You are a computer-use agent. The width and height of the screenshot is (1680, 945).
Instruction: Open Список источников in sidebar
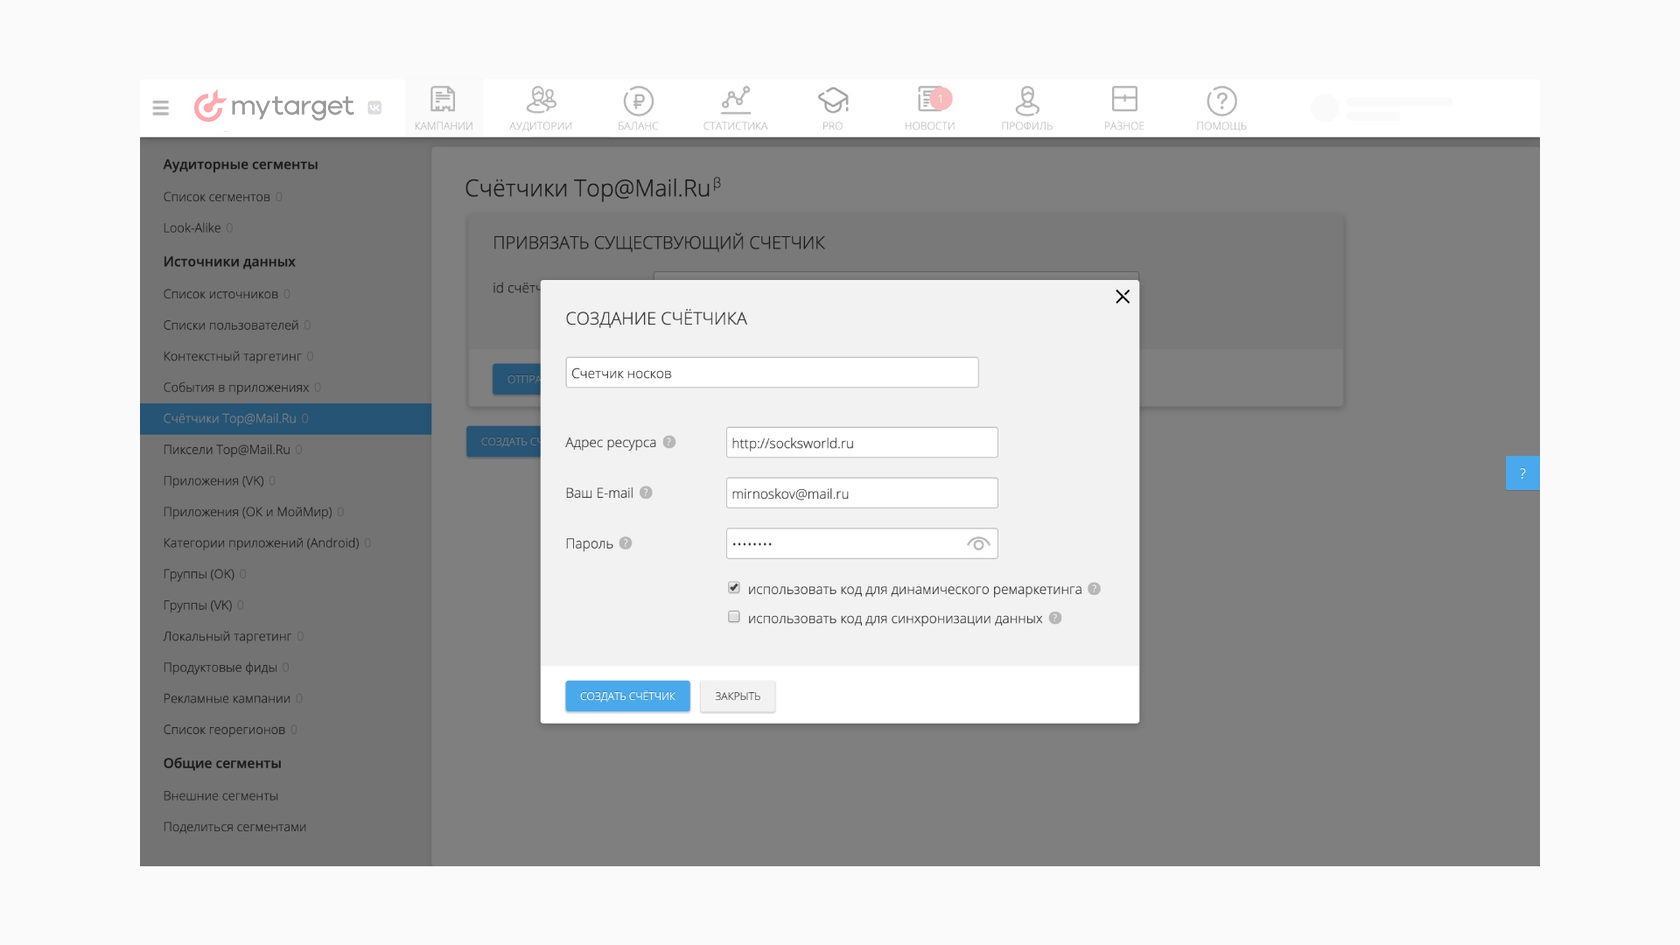pyautogui.click(x=221, y=294)
